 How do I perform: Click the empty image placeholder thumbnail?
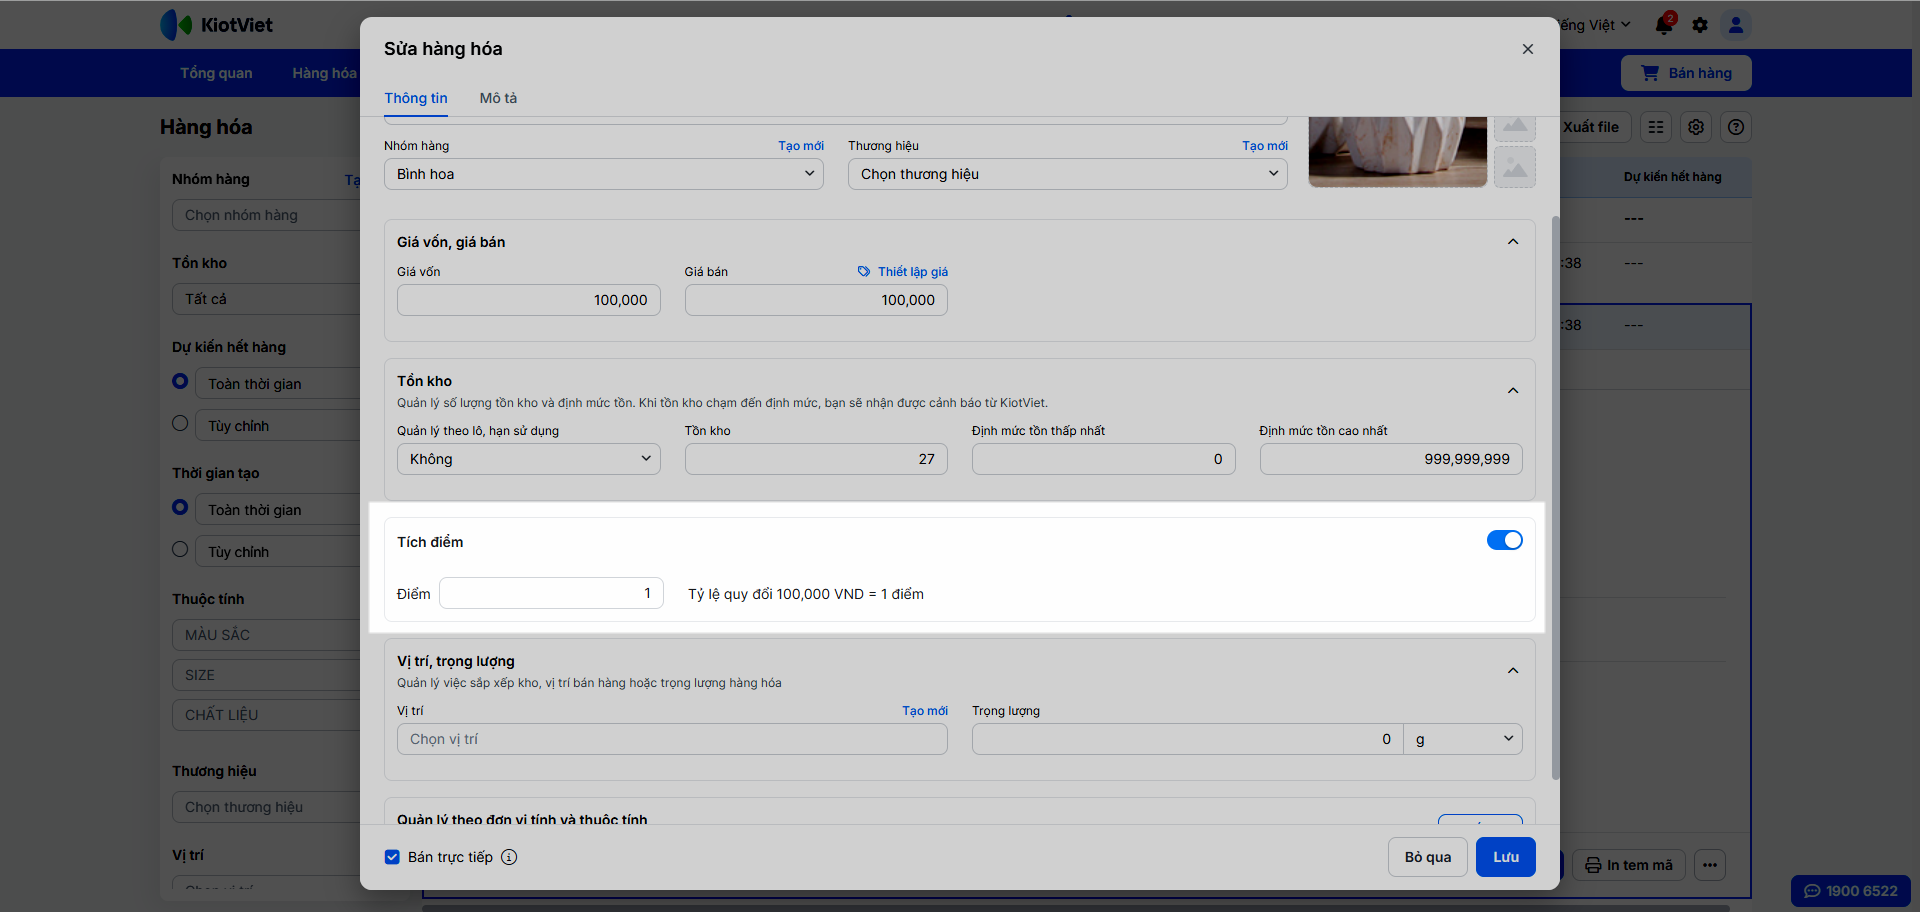1515,167
